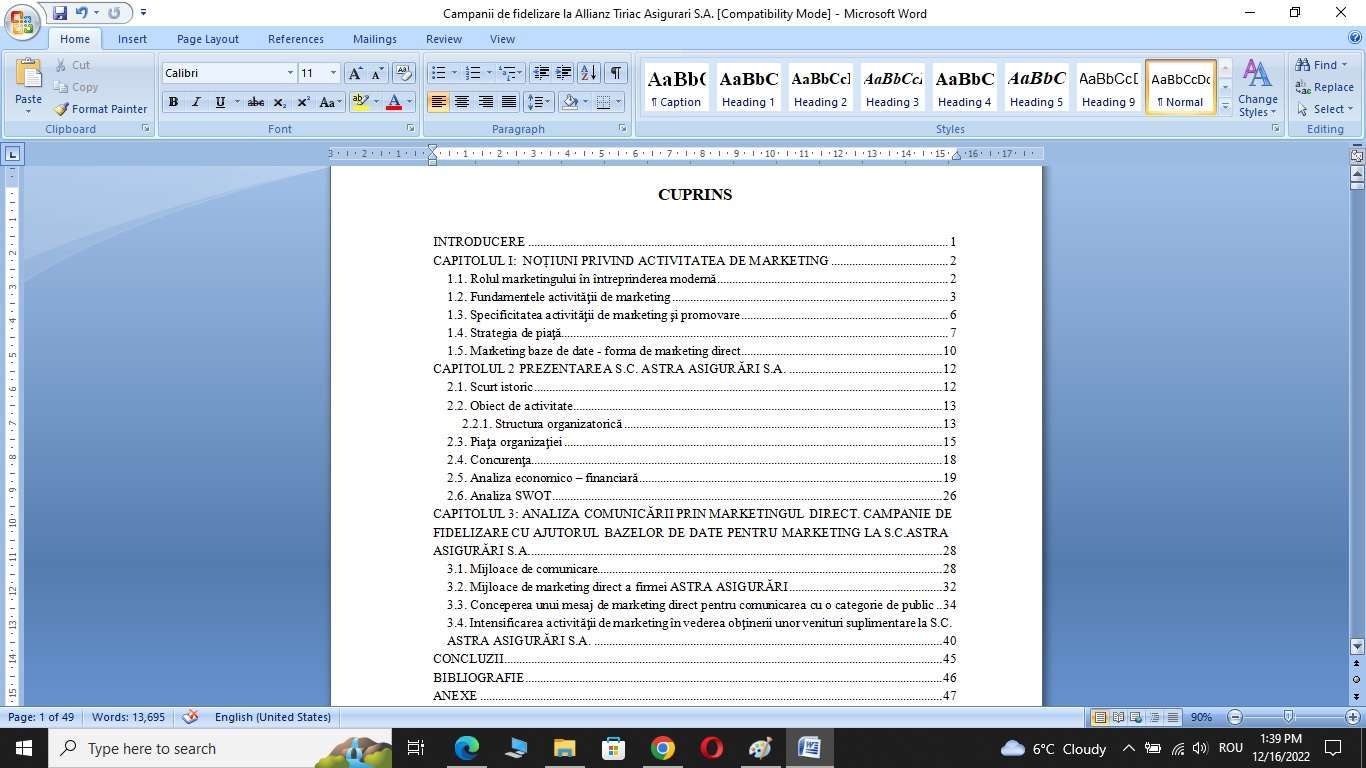This screenshot has height=768, width=1366.
Task: Open Google Chrome from the taskbar
Action: tap(662, 748)
